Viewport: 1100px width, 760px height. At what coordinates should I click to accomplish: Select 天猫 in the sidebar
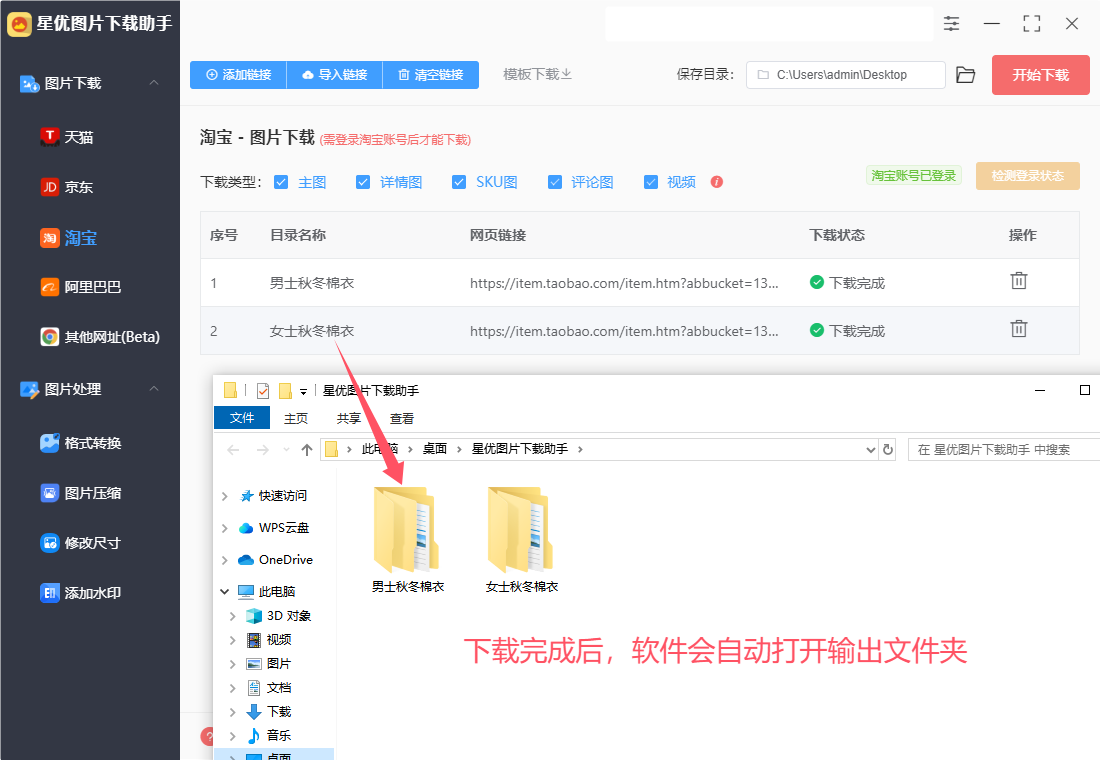(67, 137)
